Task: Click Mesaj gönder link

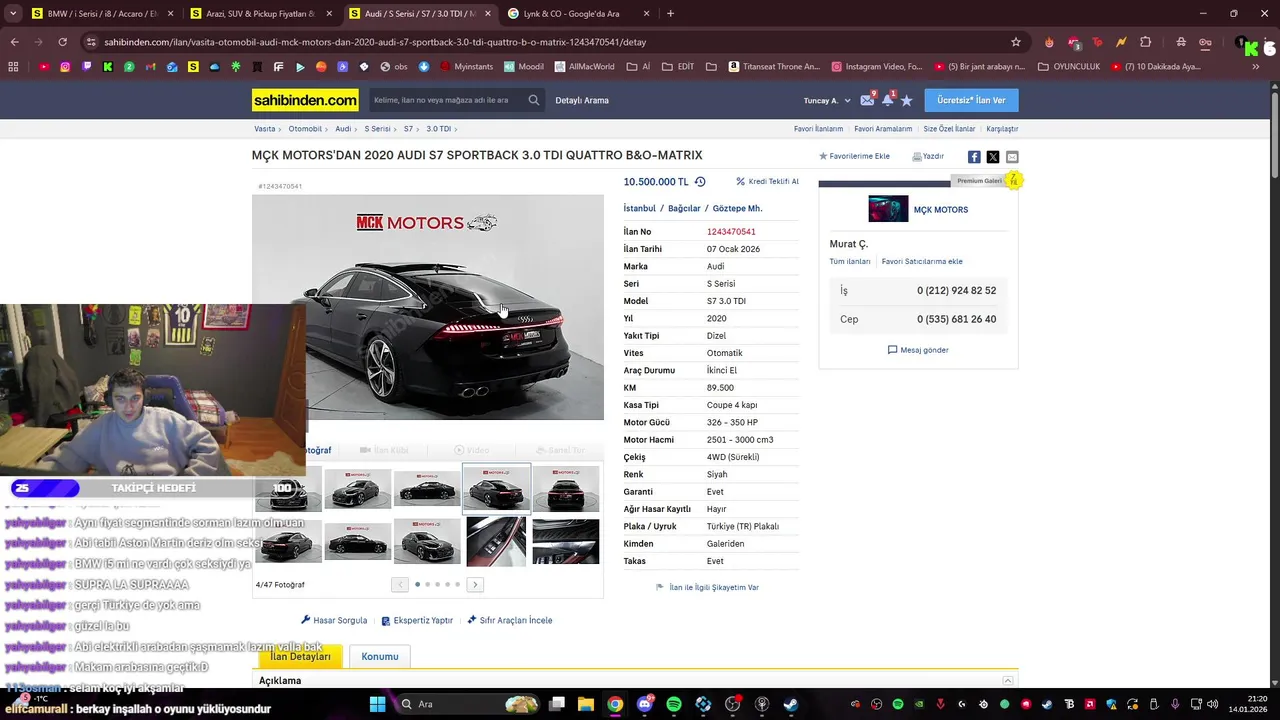Action: pos(918,350)
